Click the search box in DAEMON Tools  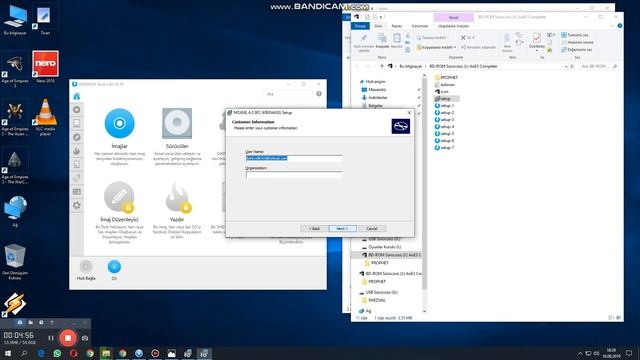pos(288,94)
